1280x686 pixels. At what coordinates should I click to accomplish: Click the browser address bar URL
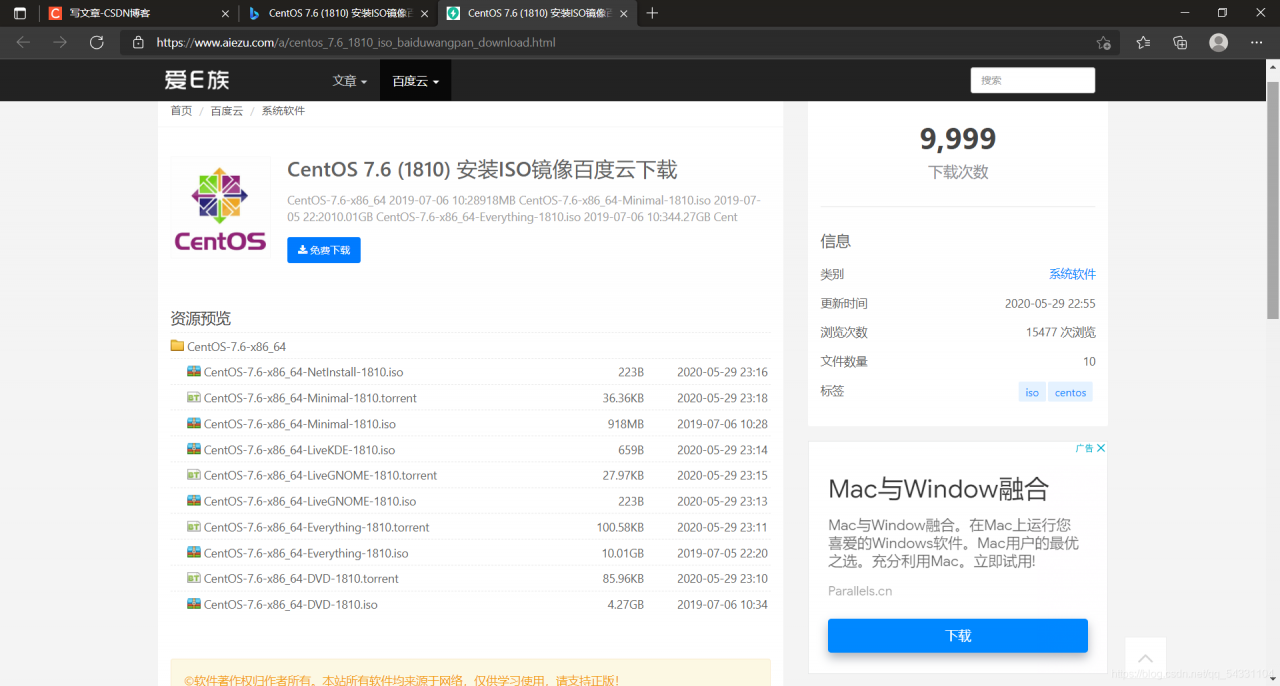[356, 43]
